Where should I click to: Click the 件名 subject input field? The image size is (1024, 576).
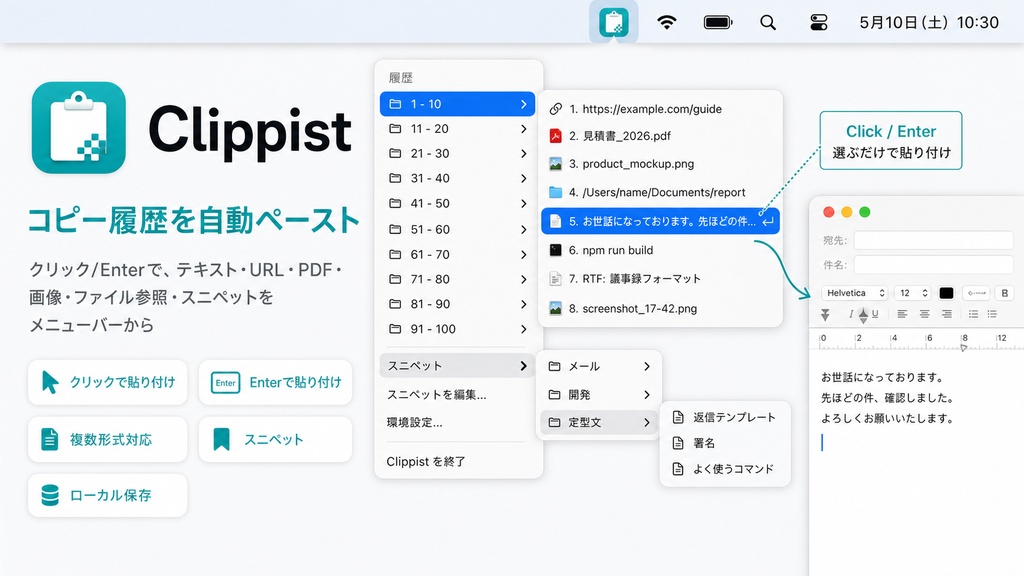(934, 264)
